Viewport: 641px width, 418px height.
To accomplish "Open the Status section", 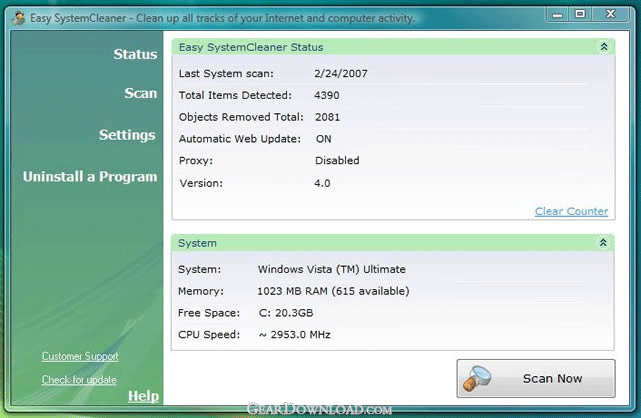I will click(x=135, y=54).
